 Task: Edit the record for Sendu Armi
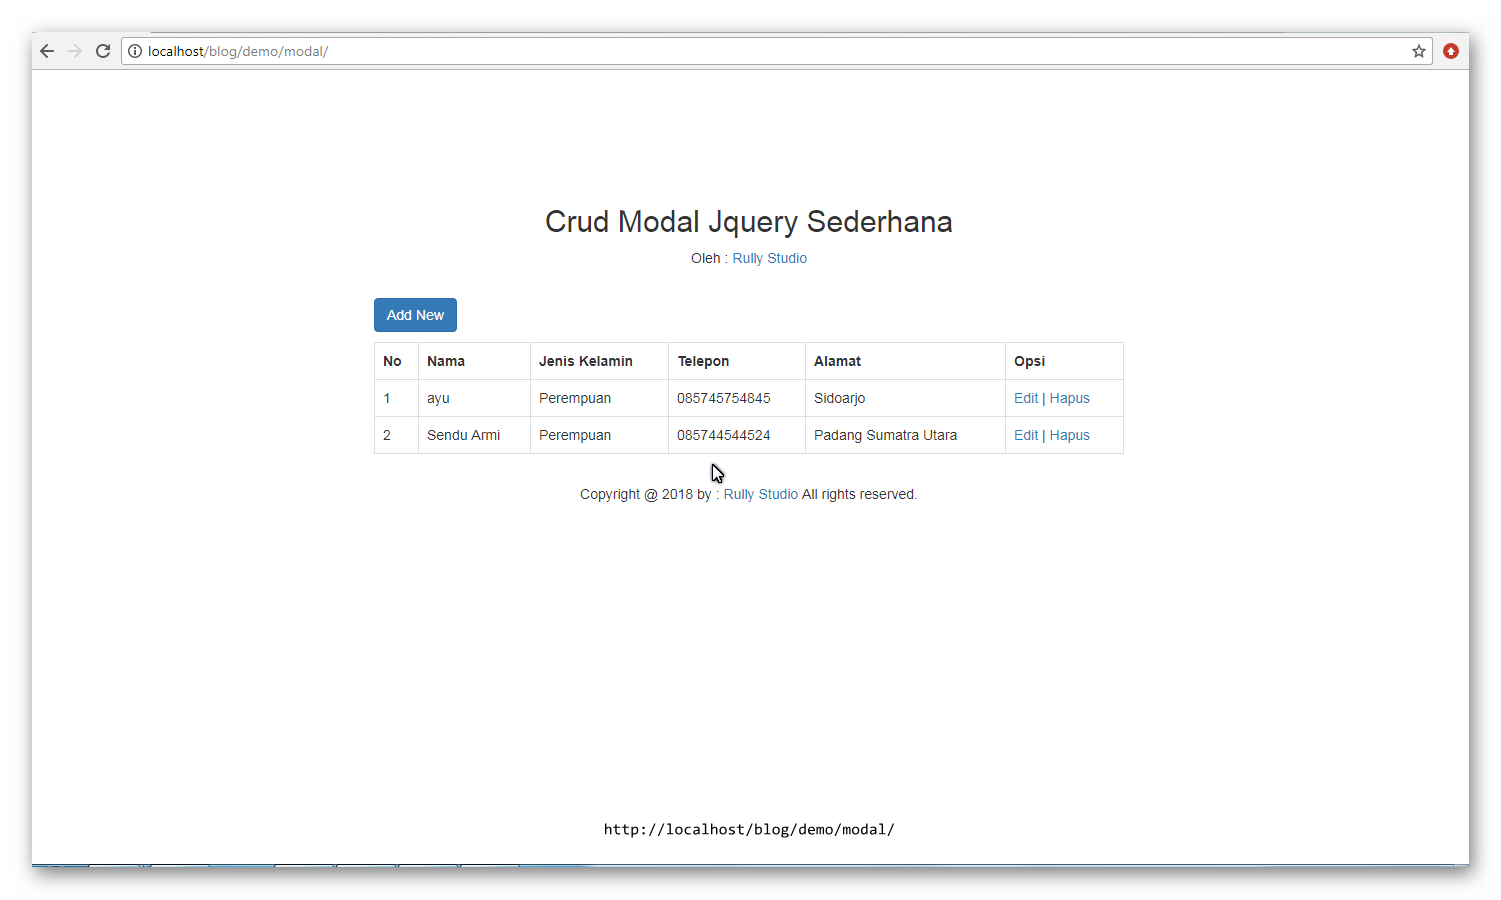tap(1026, 435)
